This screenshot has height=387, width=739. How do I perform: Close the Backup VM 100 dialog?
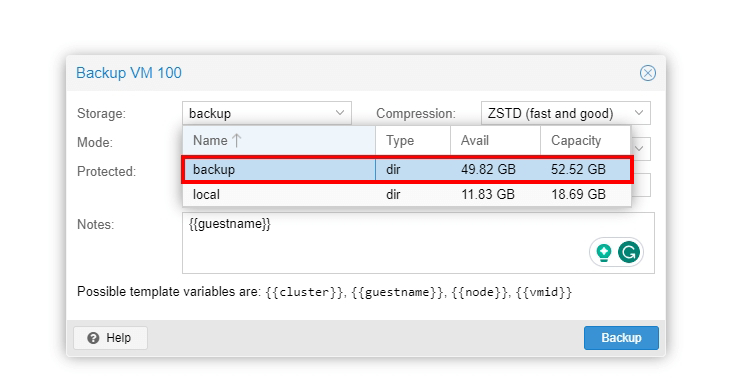648,73
